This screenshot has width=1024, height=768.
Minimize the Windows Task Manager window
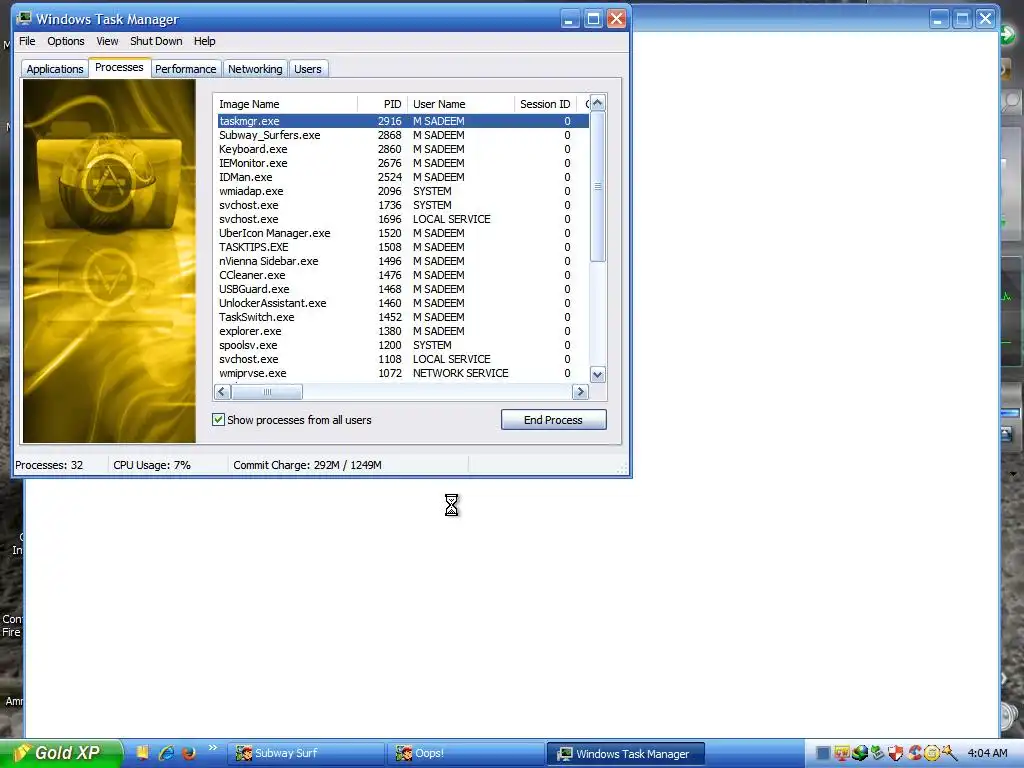click(x=569, y=19)
